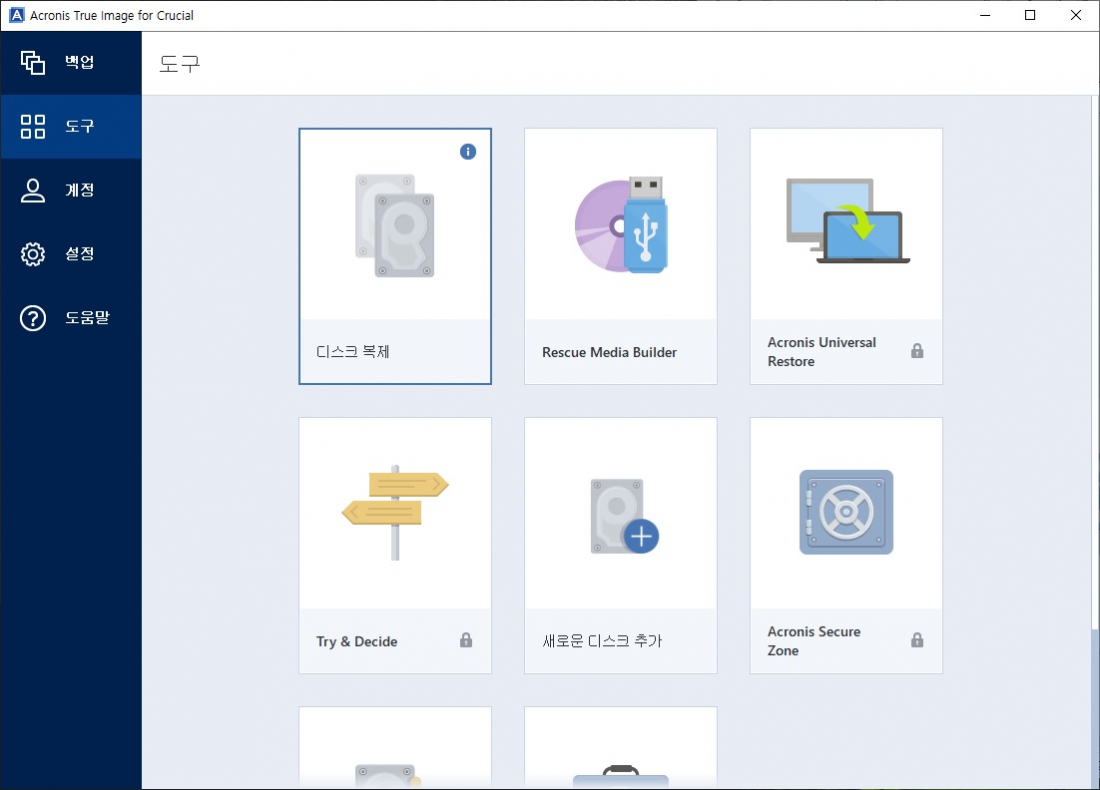This screenshot has width=1100, height=790.
Task: Click the Acronis Secure Zone label
Action: click(814, 641)
